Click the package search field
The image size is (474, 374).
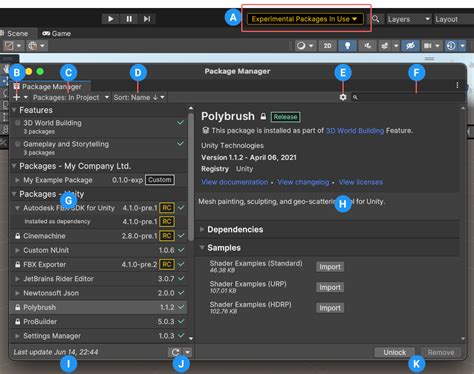[407, 97]
